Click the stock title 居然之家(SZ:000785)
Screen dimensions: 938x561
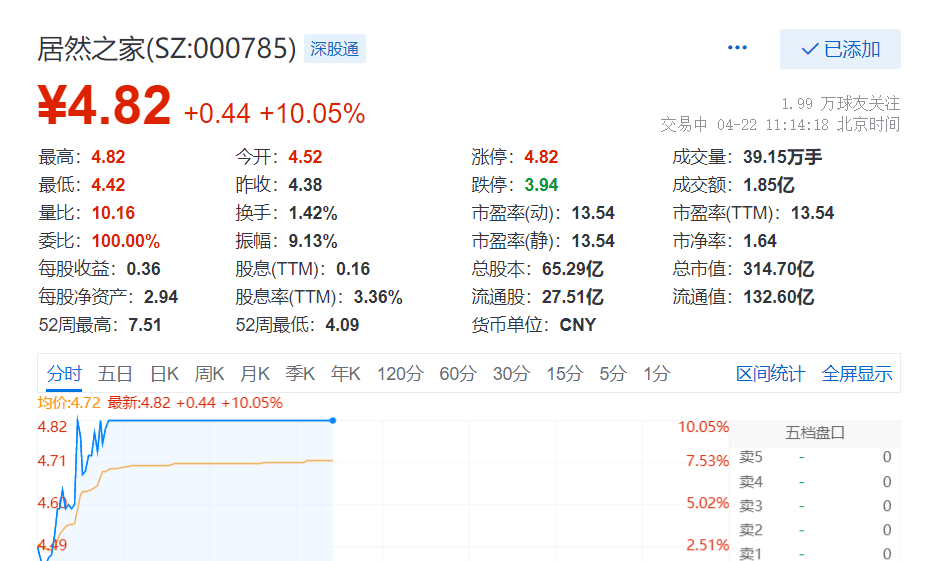tap(166, 48)
